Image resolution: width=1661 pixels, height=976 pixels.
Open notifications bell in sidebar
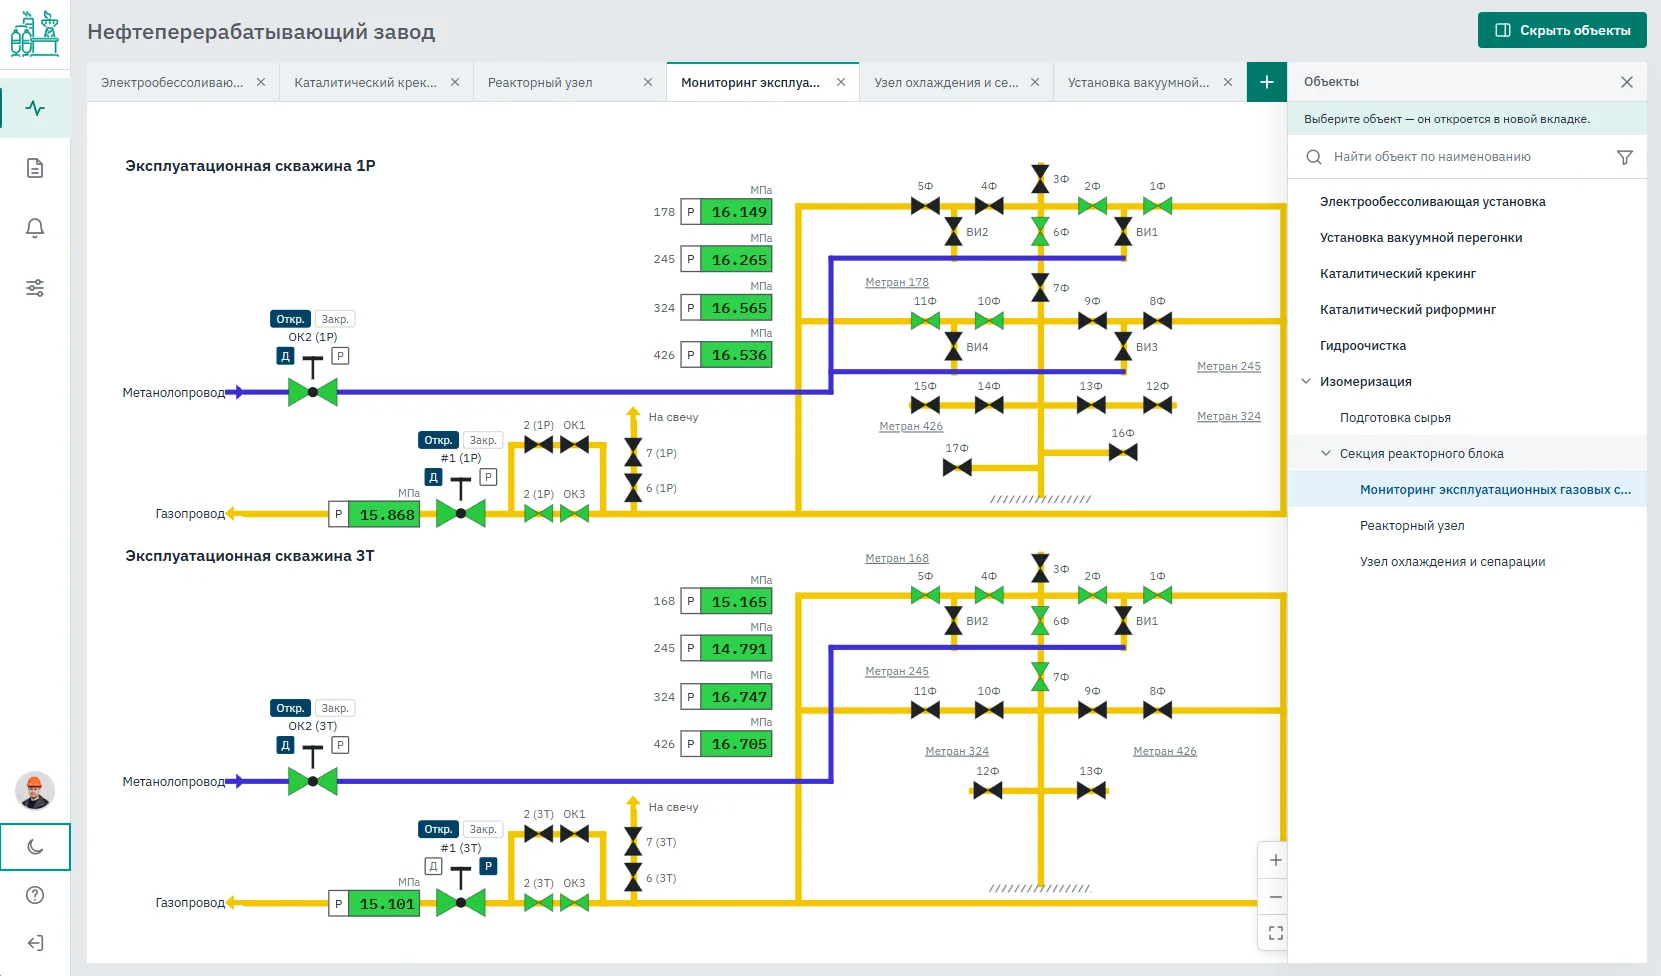(x=35, y=228)
